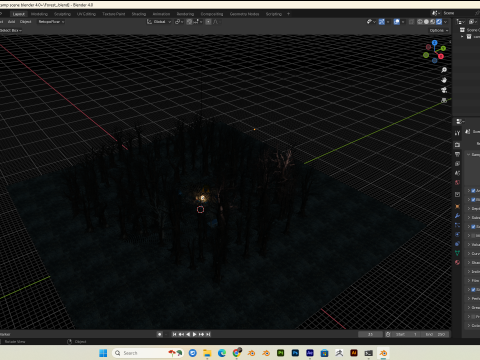Toggle snapping magnet in header
Viewport: 480px width, 360px height.
[x=189, y=22]
